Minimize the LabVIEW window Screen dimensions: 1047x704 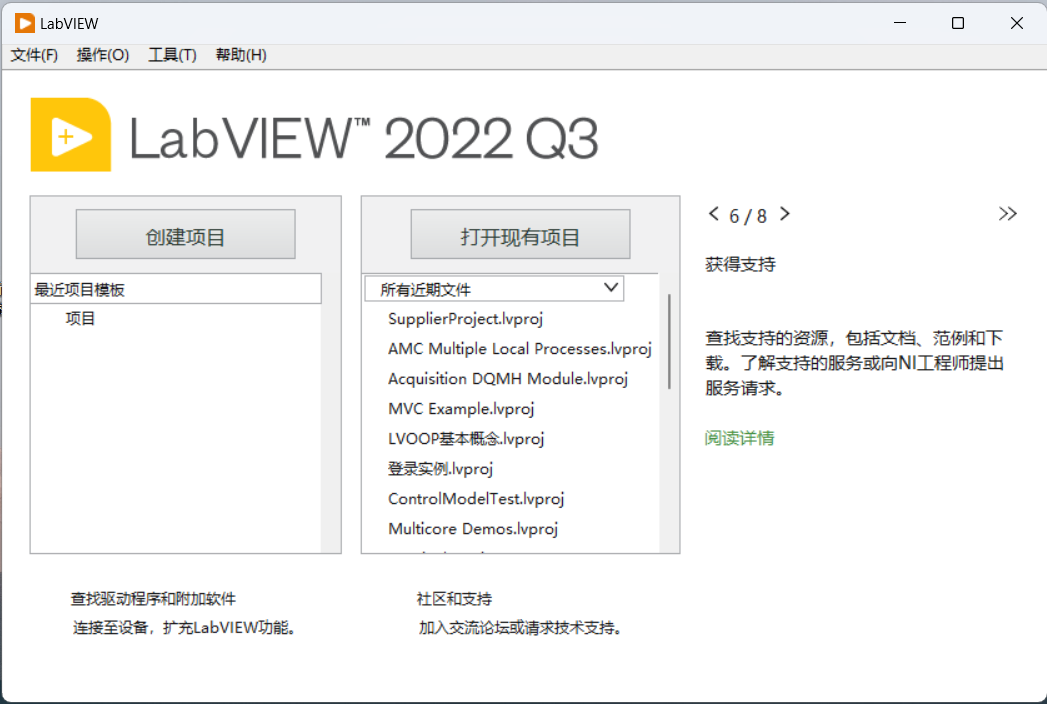click(900, 23)
